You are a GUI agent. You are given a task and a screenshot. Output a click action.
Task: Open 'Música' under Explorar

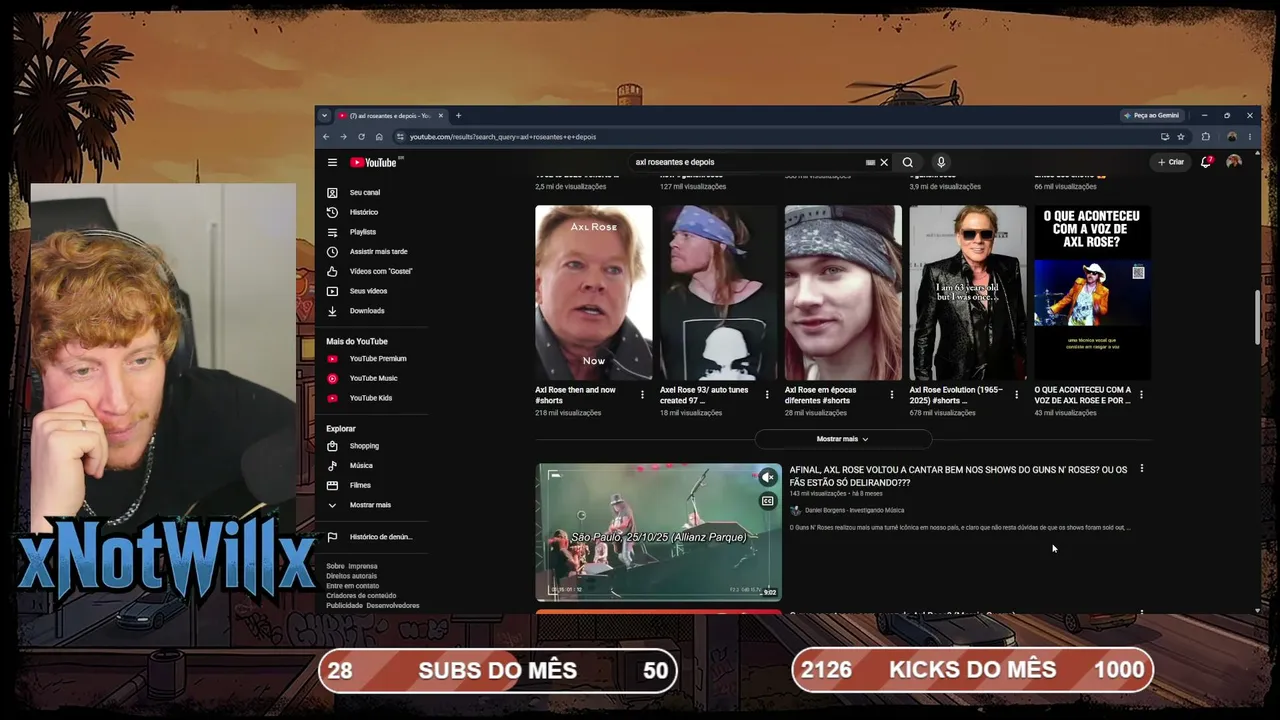[361, 465]
